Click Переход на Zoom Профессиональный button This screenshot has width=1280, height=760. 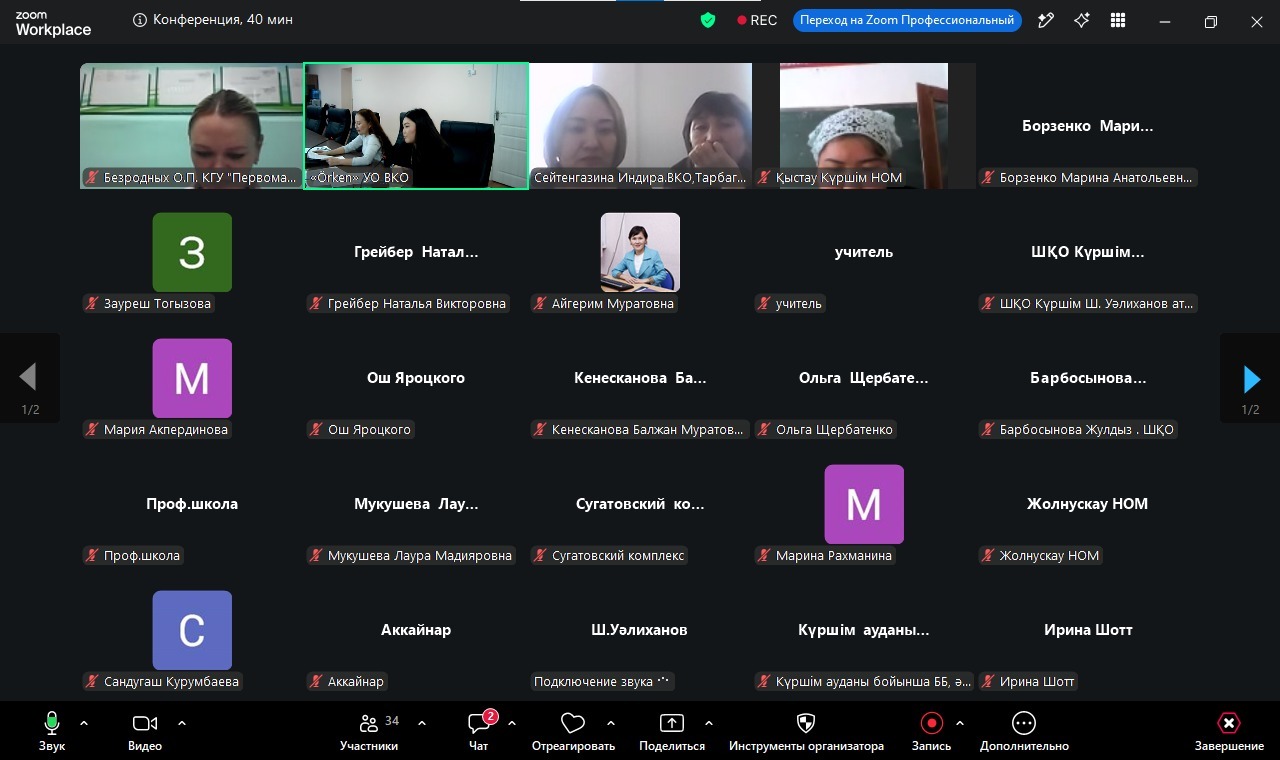click(907, 20)
